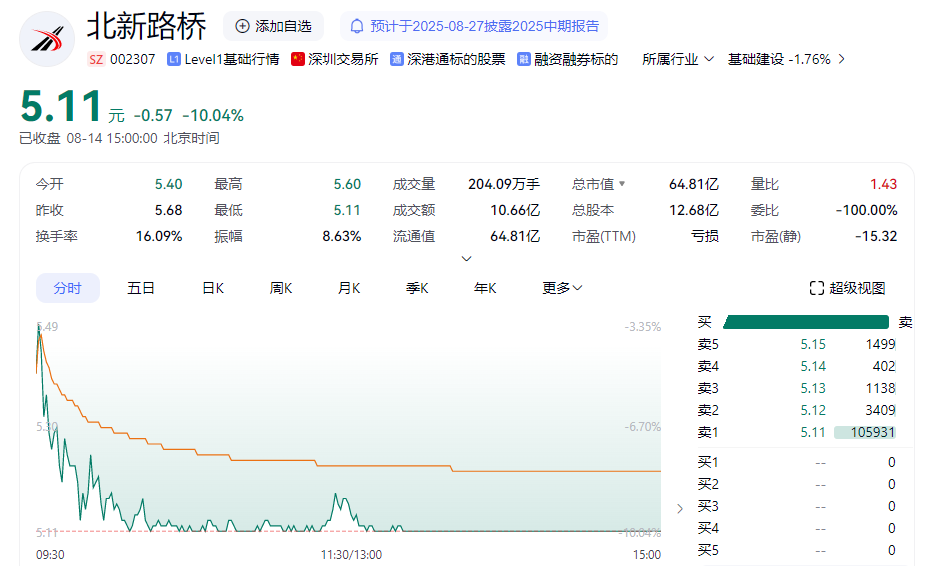Open the 2025中期报告 disclosure notice
Screen dimensions: 930x566
474,26
